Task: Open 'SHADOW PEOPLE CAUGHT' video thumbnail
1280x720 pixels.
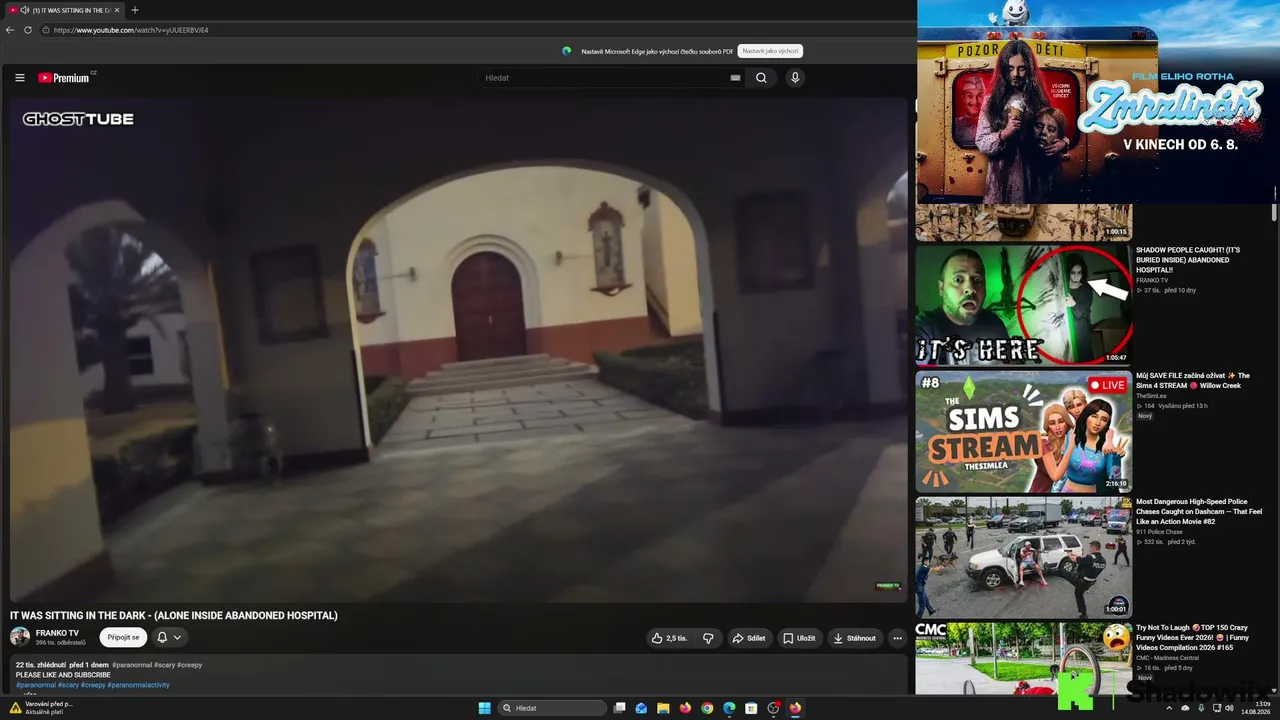Action: (x=1024, y=305)
